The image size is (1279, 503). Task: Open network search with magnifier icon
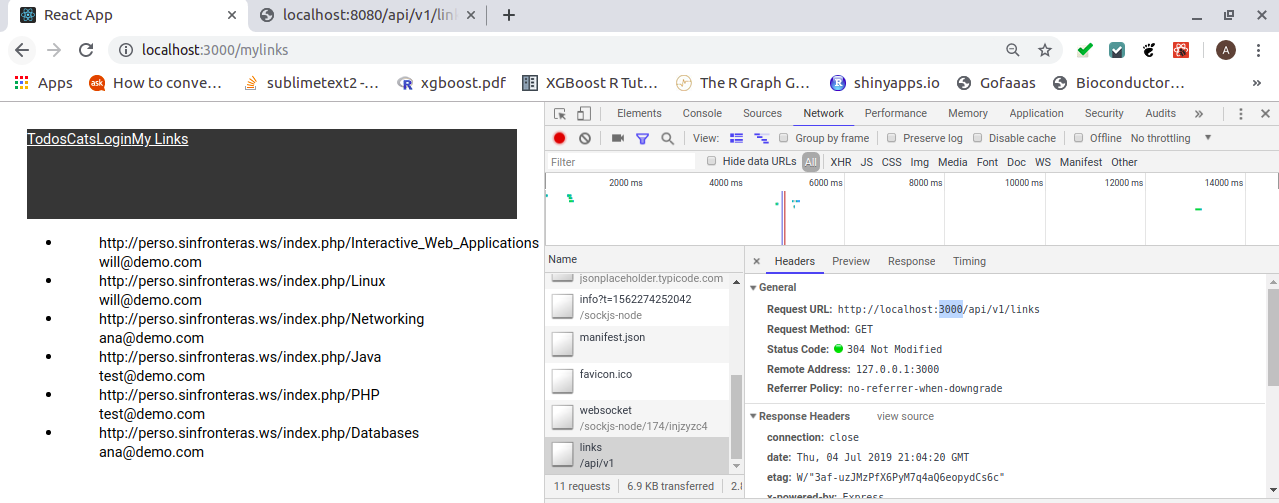pos(667,138)
